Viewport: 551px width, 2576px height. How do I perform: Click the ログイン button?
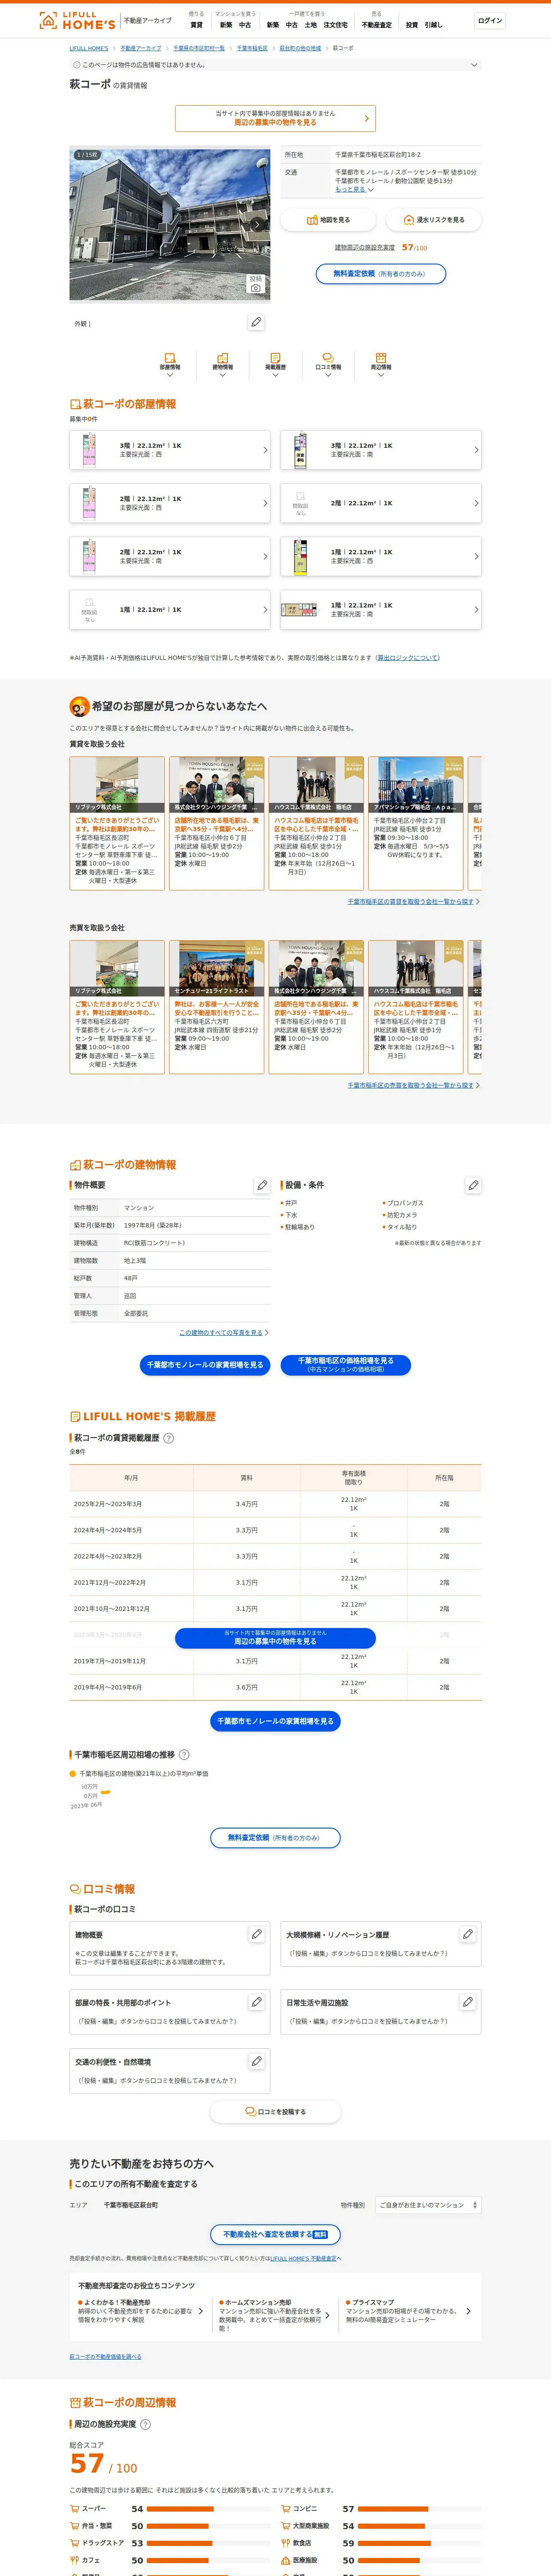coord(490,20)
